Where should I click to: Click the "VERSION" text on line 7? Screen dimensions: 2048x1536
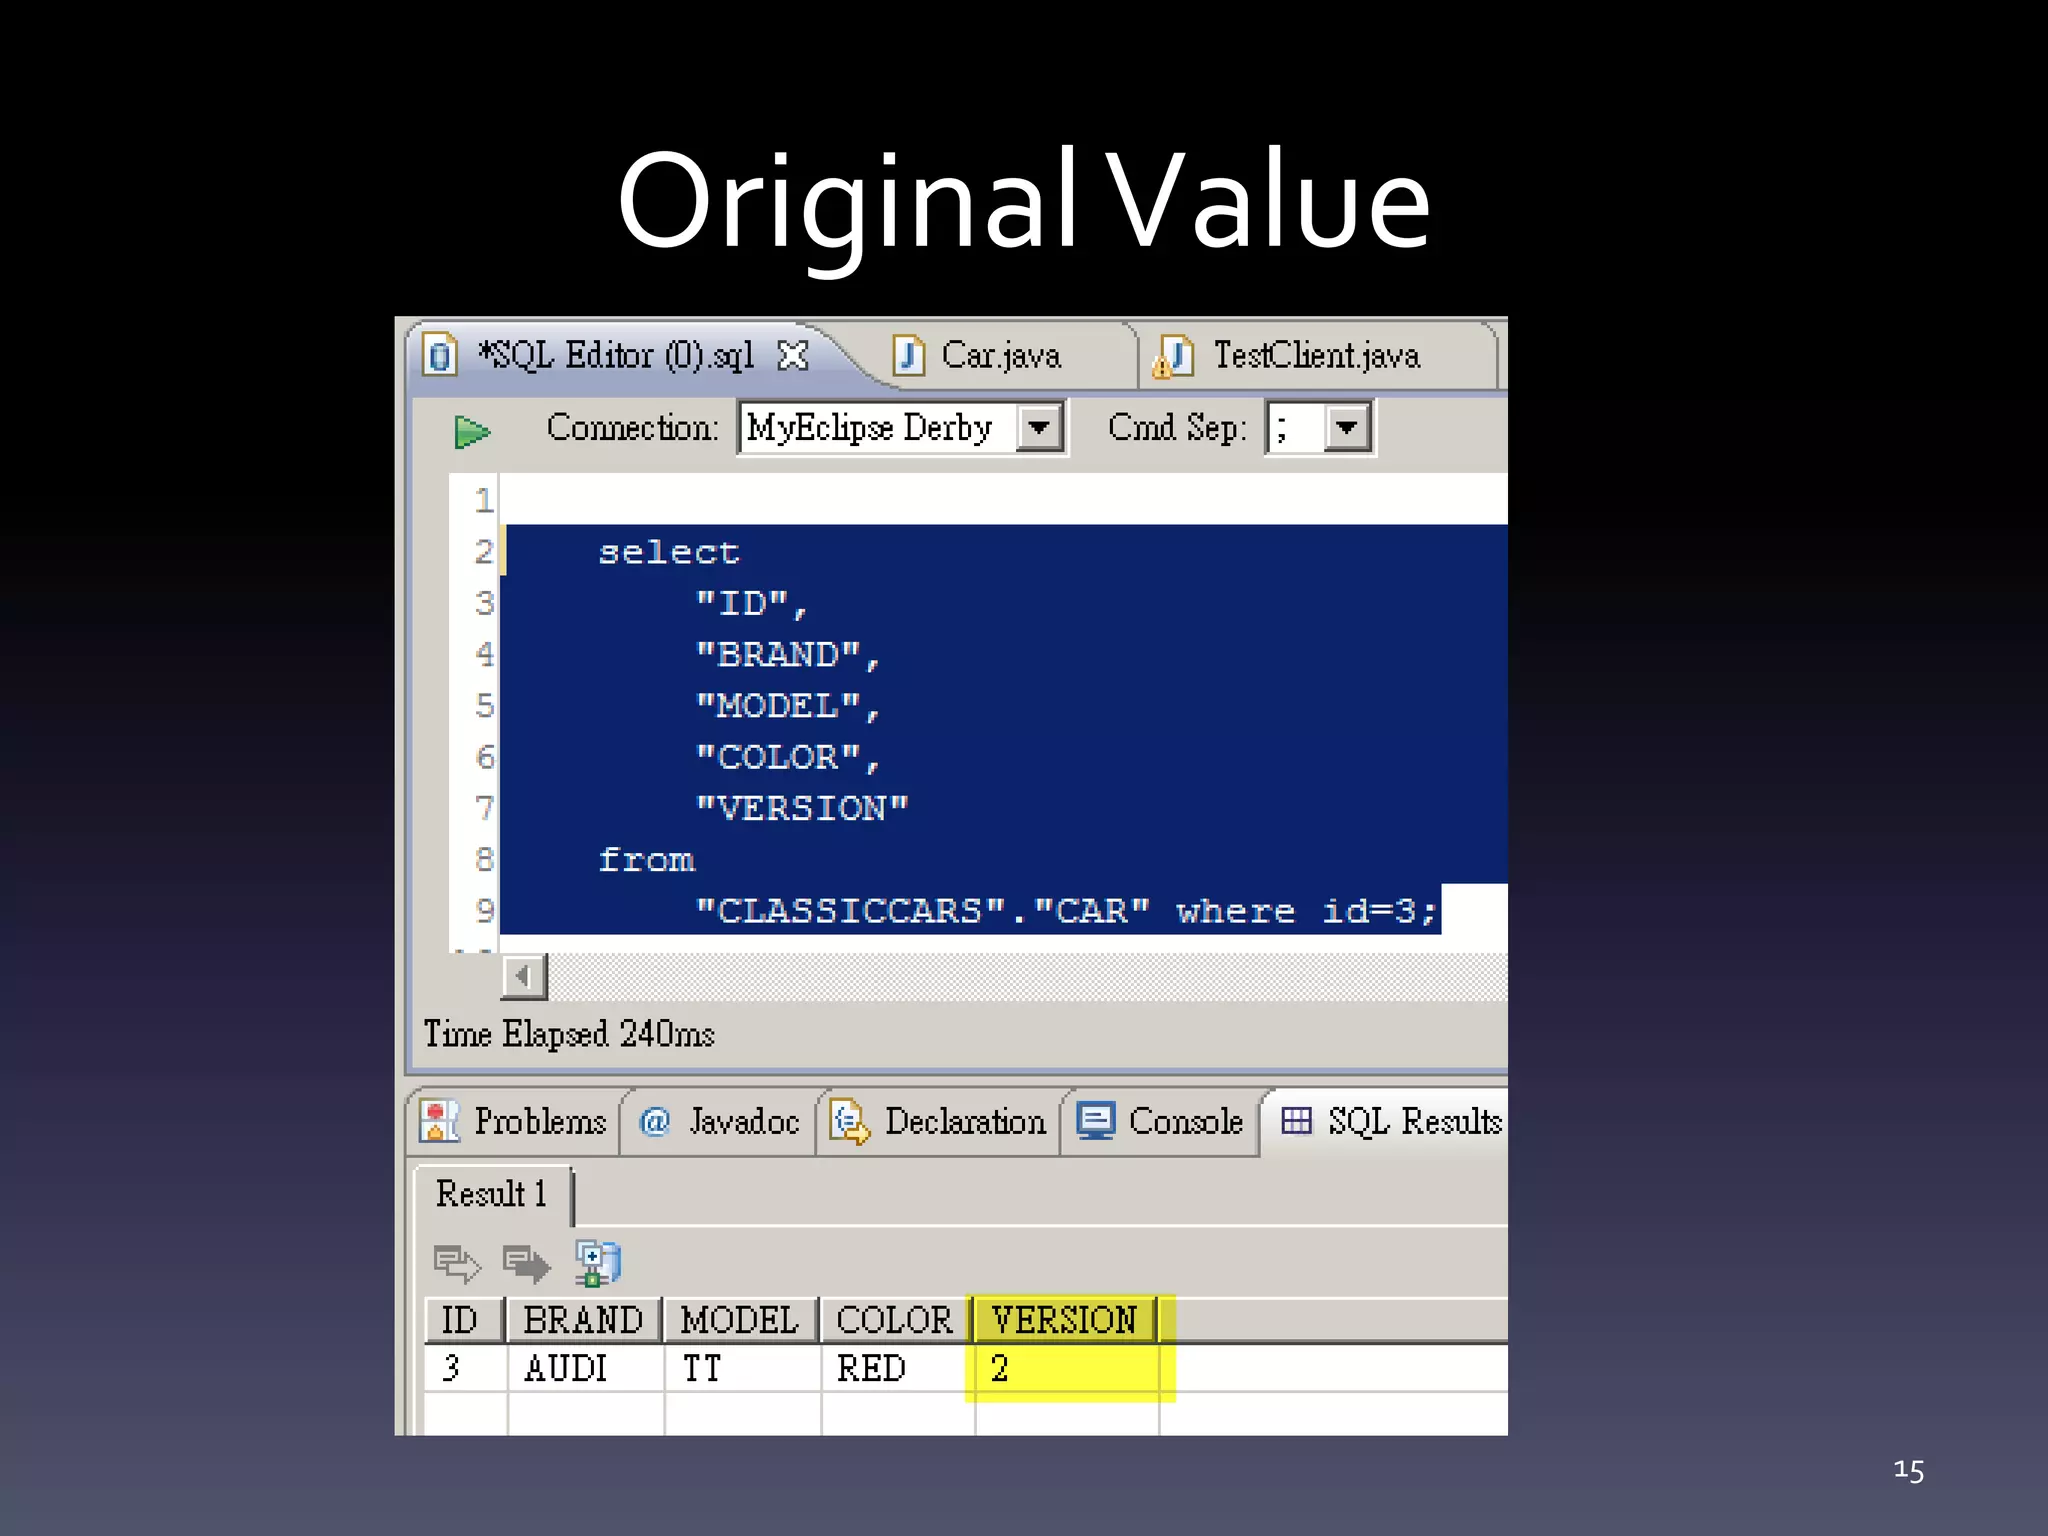pos(802,808)
